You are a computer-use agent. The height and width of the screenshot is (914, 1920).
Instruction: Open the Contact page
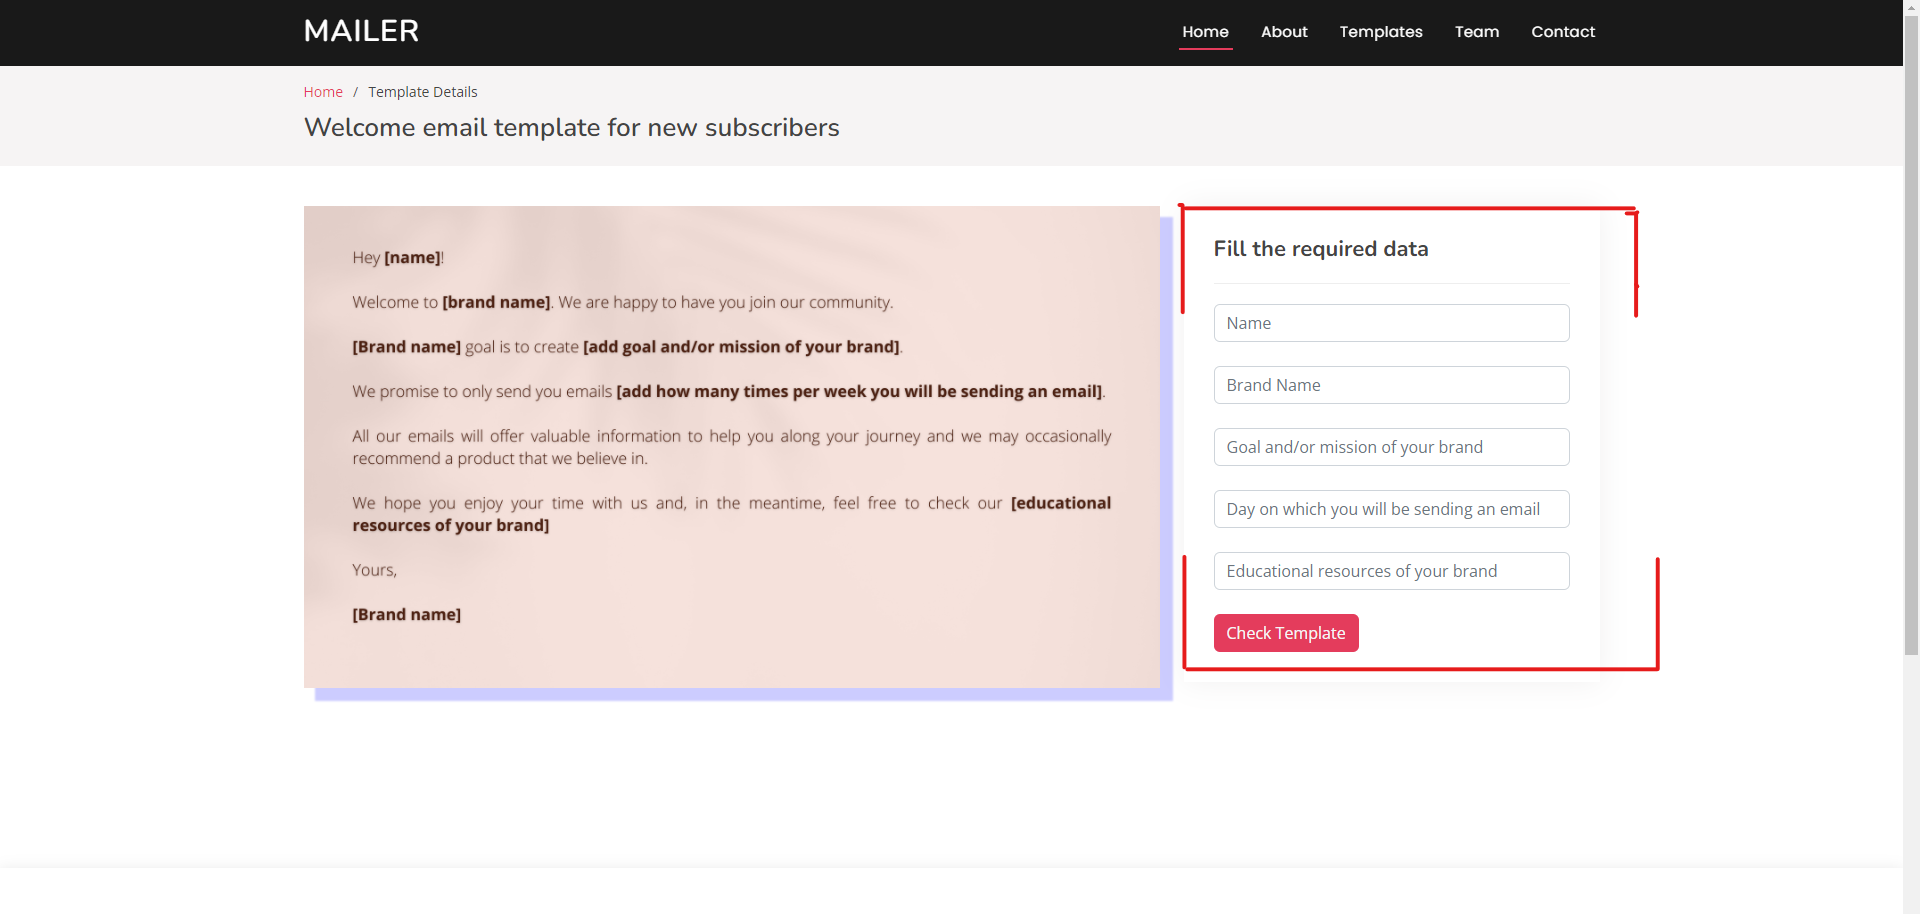tap(1563, 31)
